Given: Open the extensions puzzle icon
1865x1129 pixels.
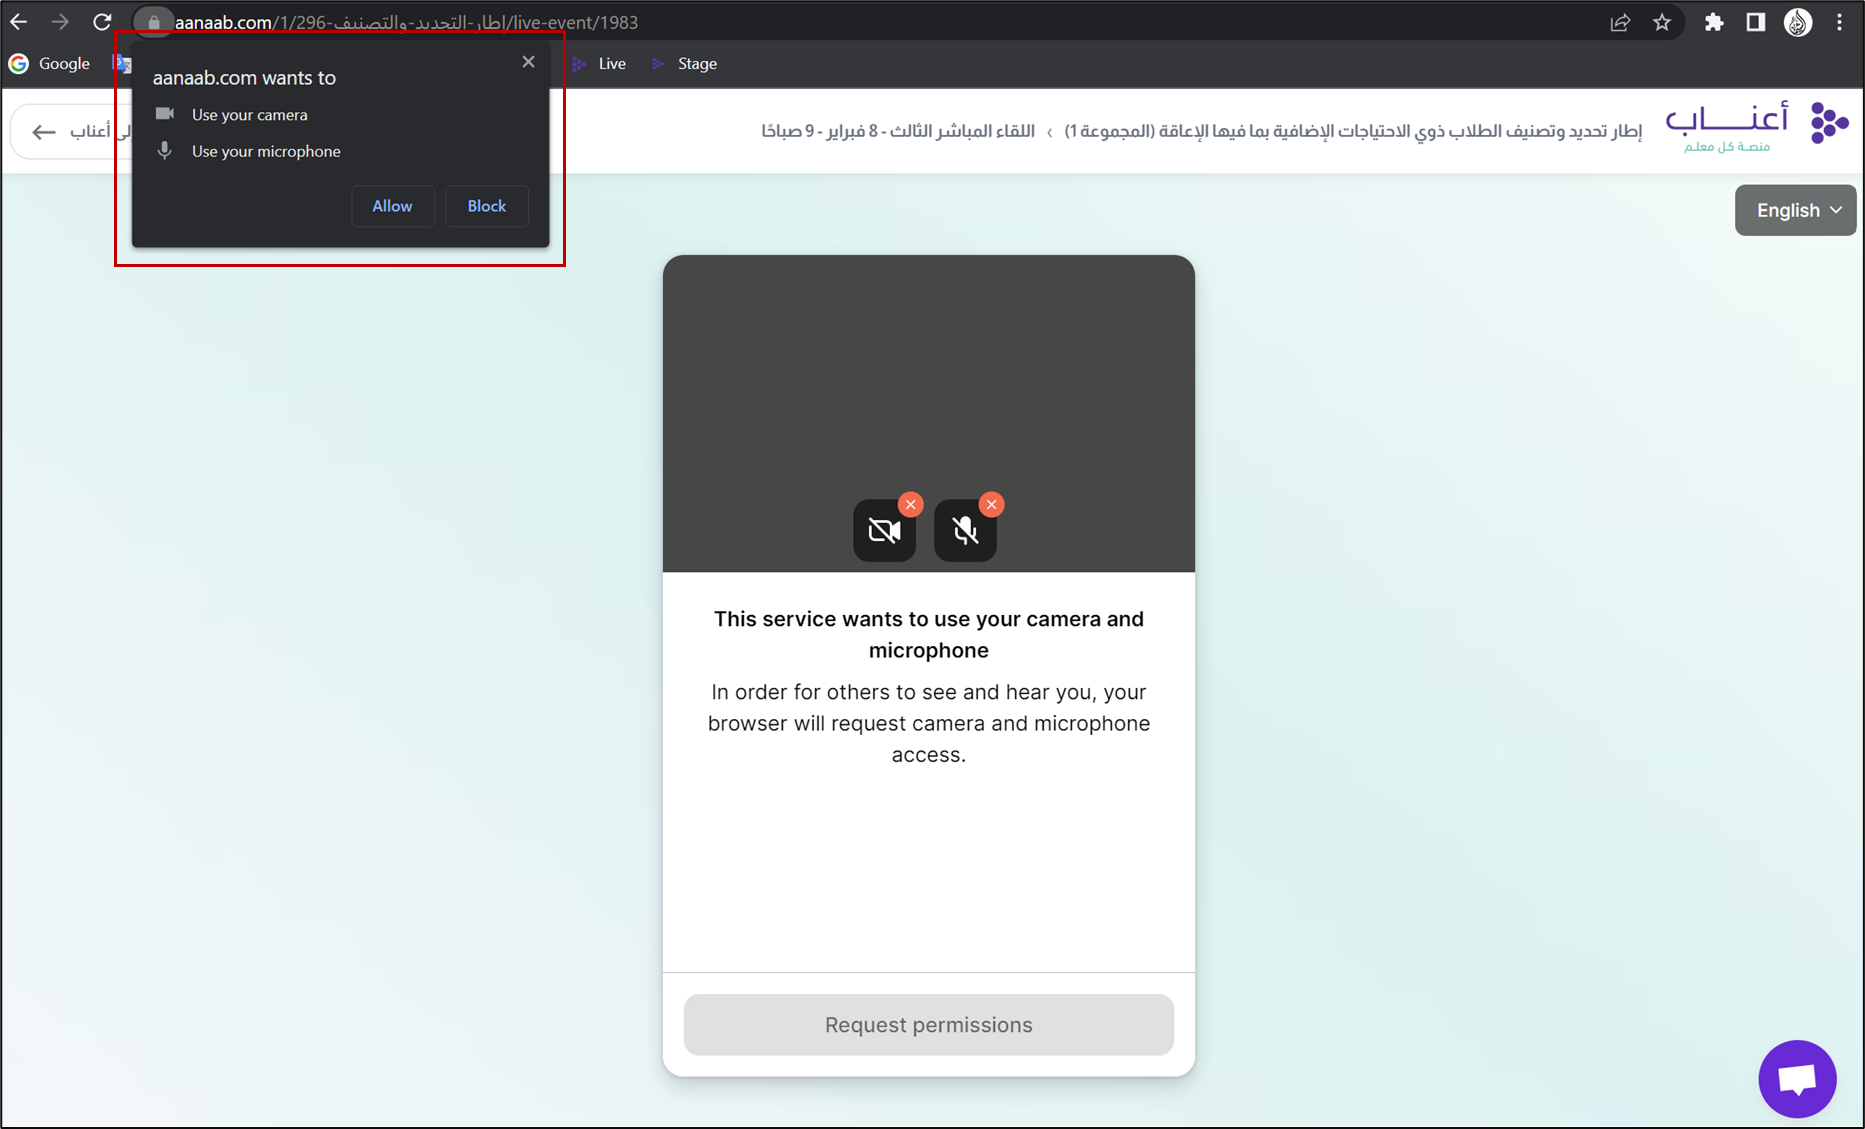Looking at the screenshot, I should click(x=1714, y=22).
